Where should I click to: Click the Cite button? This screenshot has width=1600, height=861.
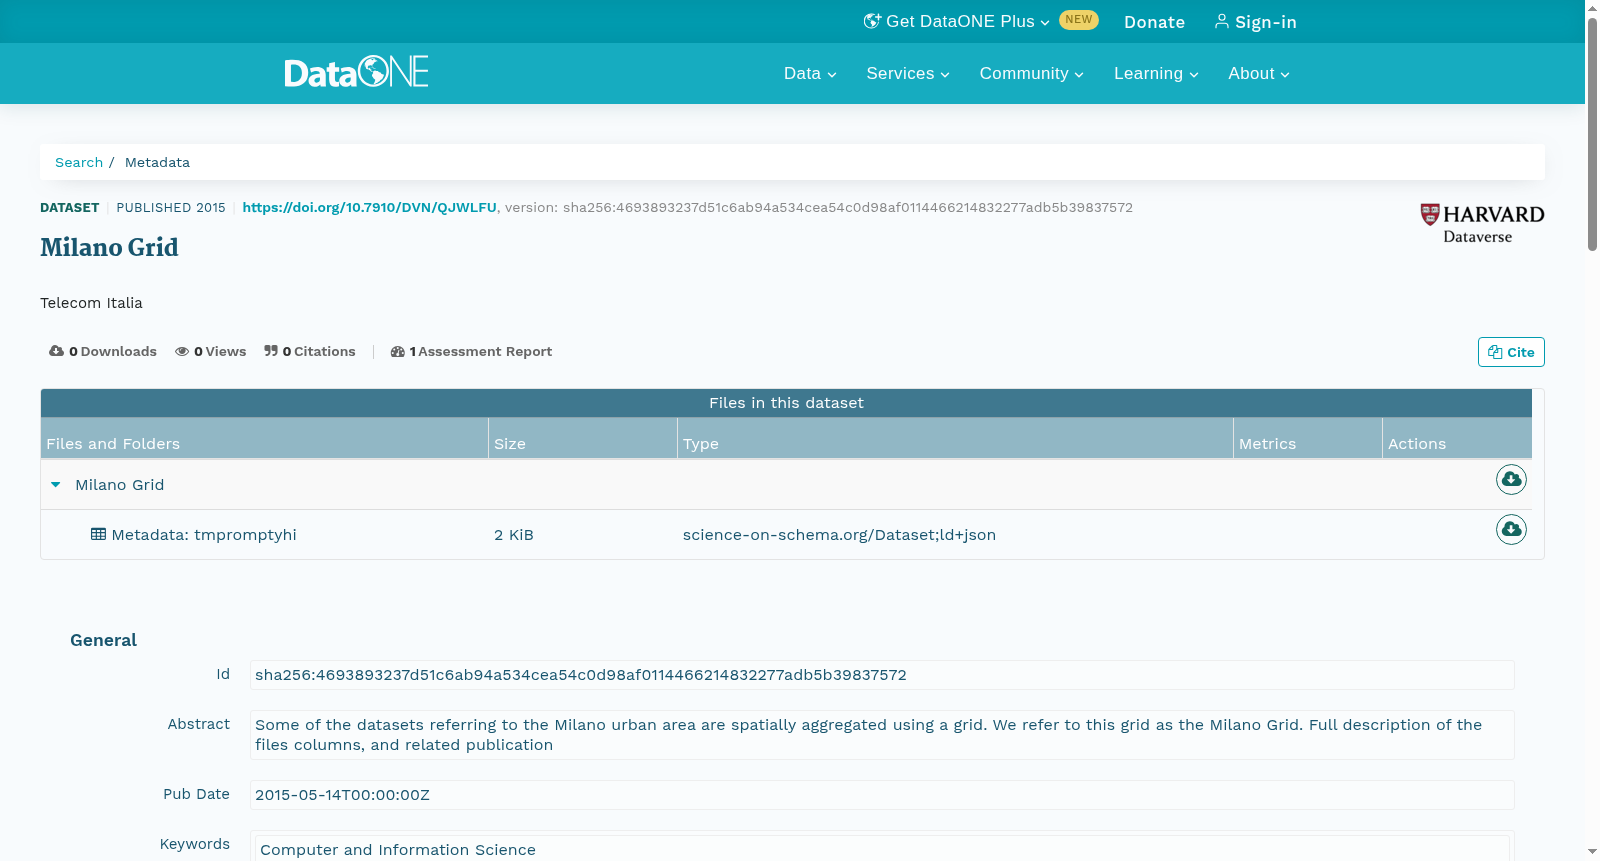1511,352
